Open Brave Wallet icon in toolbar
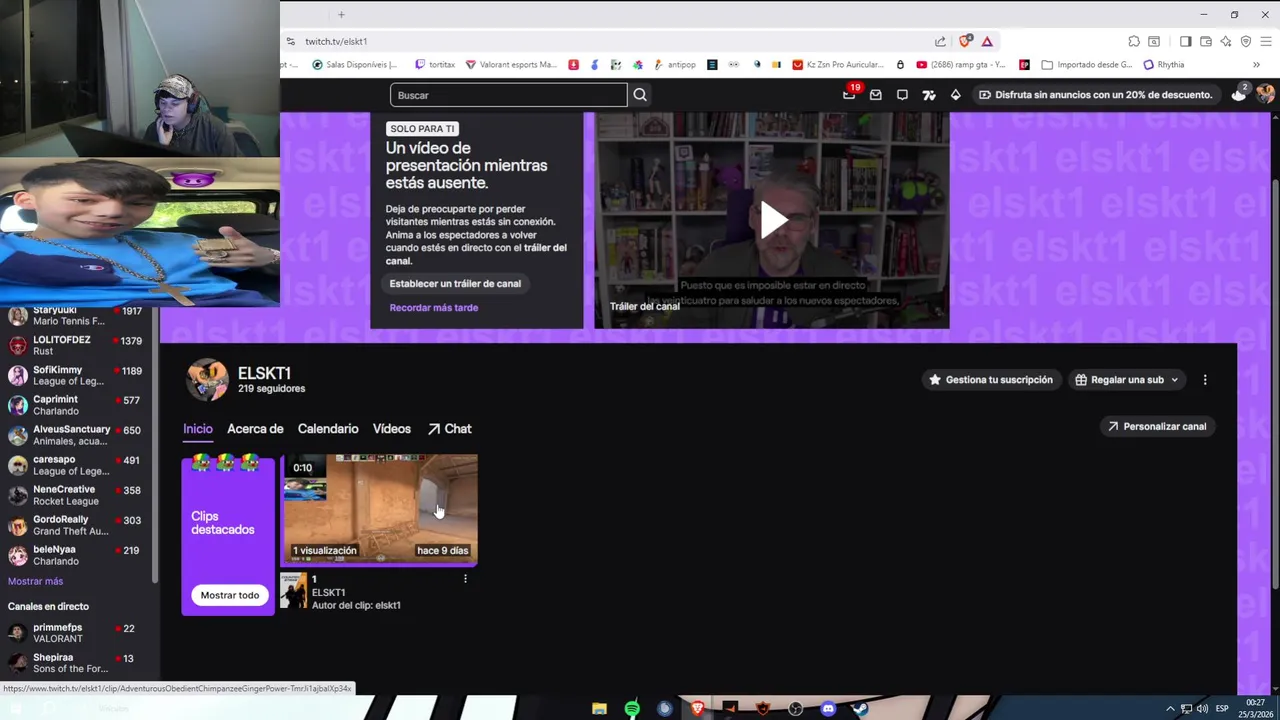 pyautogui.click(x=1206, y=41)
